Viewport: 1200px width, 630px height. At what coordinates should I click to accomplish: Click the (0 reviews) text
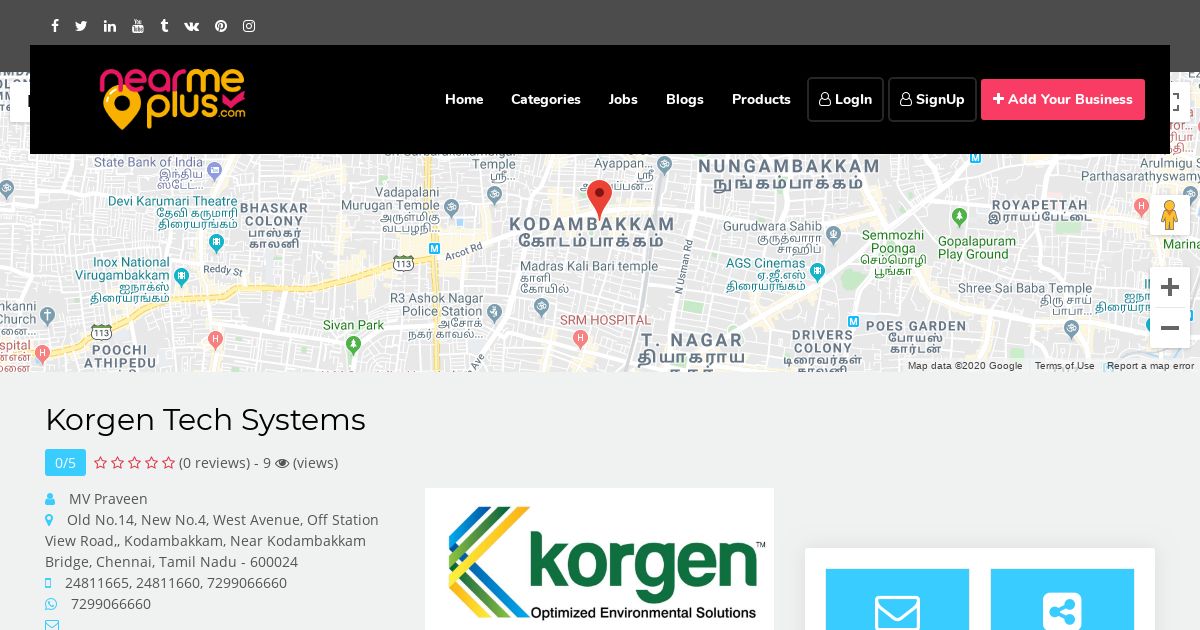pos(215,463)
